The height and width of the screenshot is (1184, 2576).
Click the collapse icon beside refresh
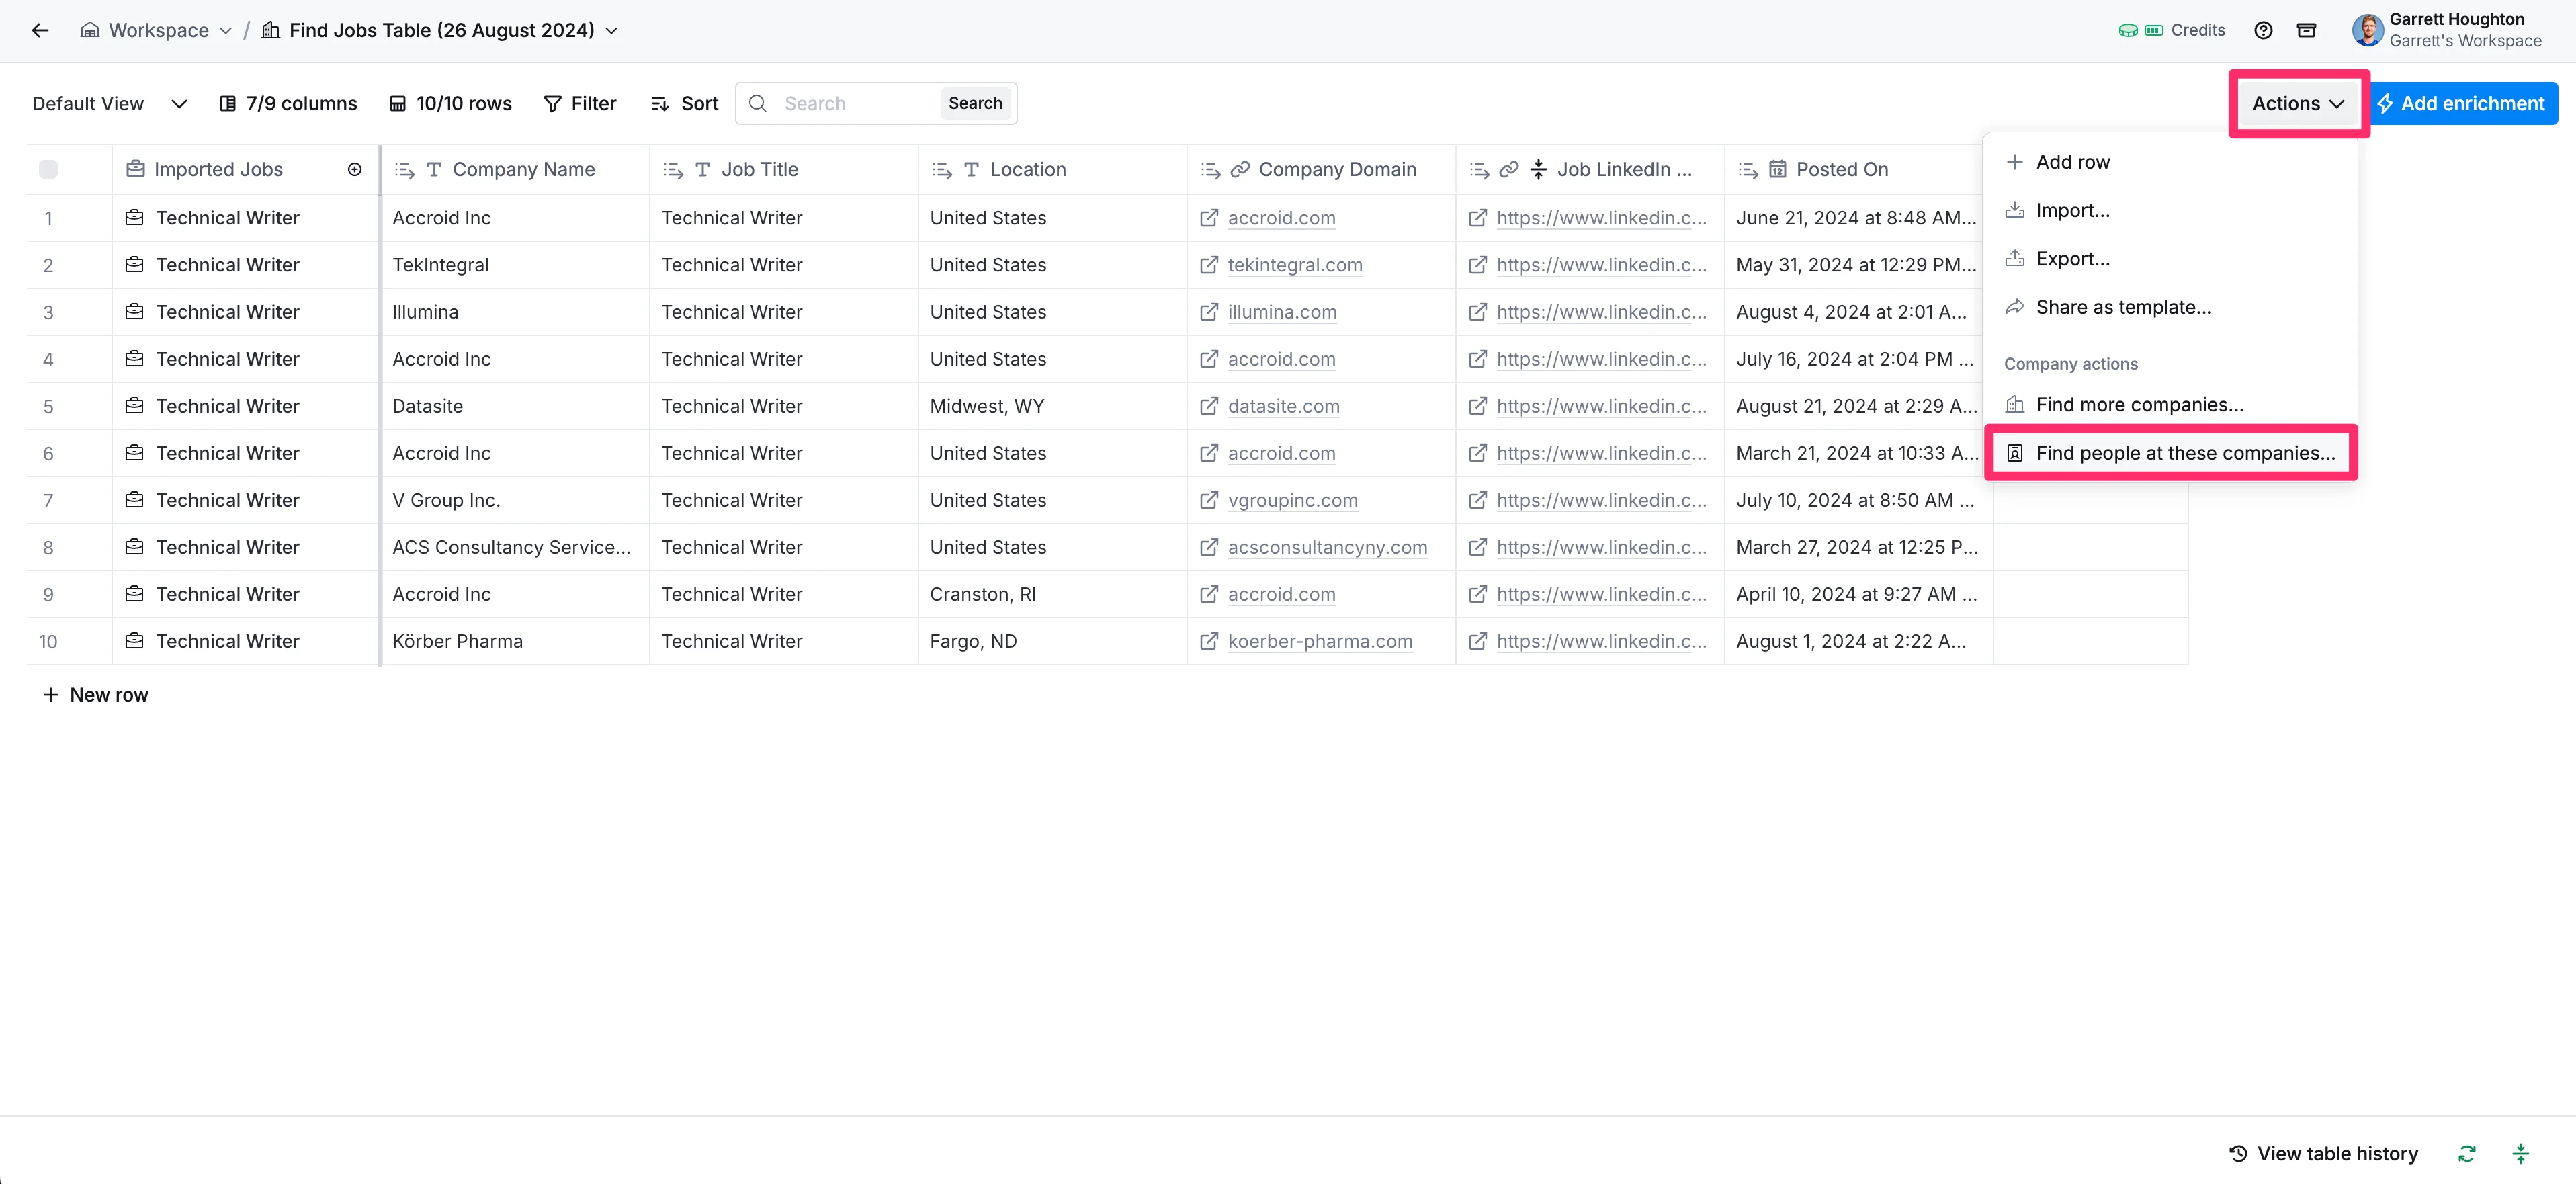[x=2520, y=1153]
